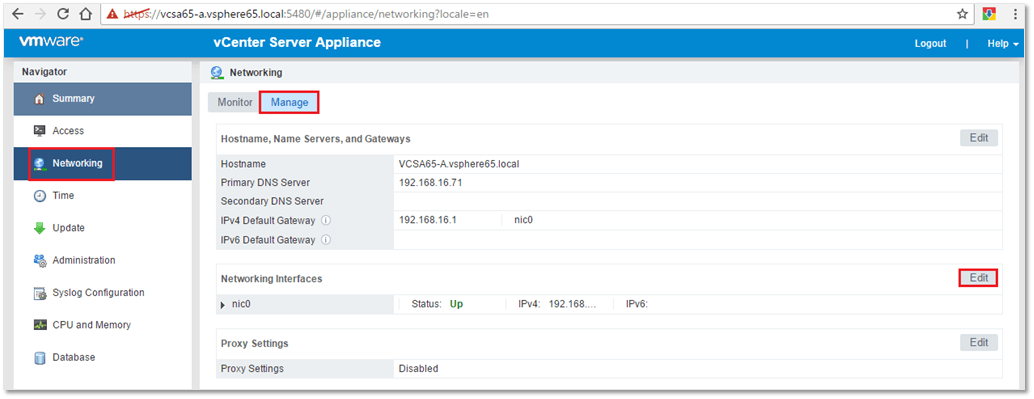Screen dimensions: 1034x399
Task: Open Access in the Navigator
Action: click(x=102, y=131)
